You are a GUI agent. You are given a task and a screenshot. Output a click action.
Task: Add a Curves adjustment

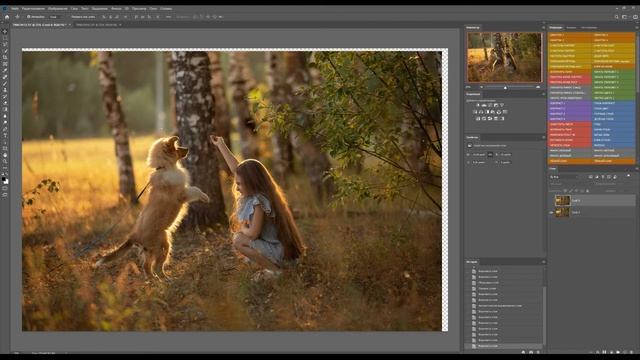pos(490,105)
